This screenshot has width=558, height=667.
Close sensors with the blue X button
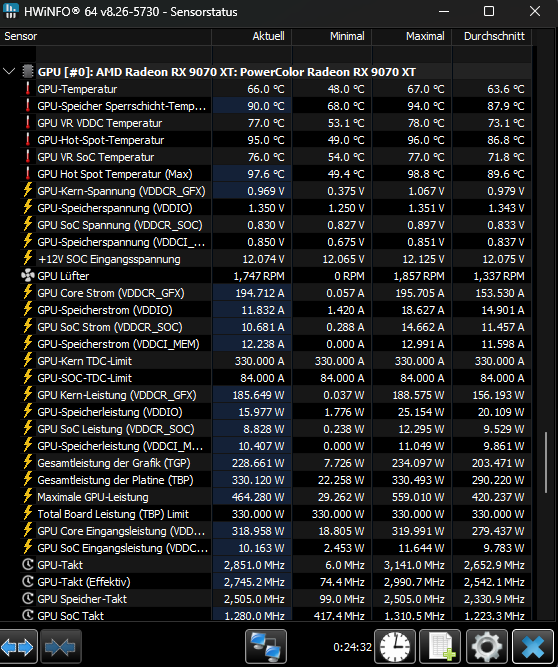pos(532,647)
